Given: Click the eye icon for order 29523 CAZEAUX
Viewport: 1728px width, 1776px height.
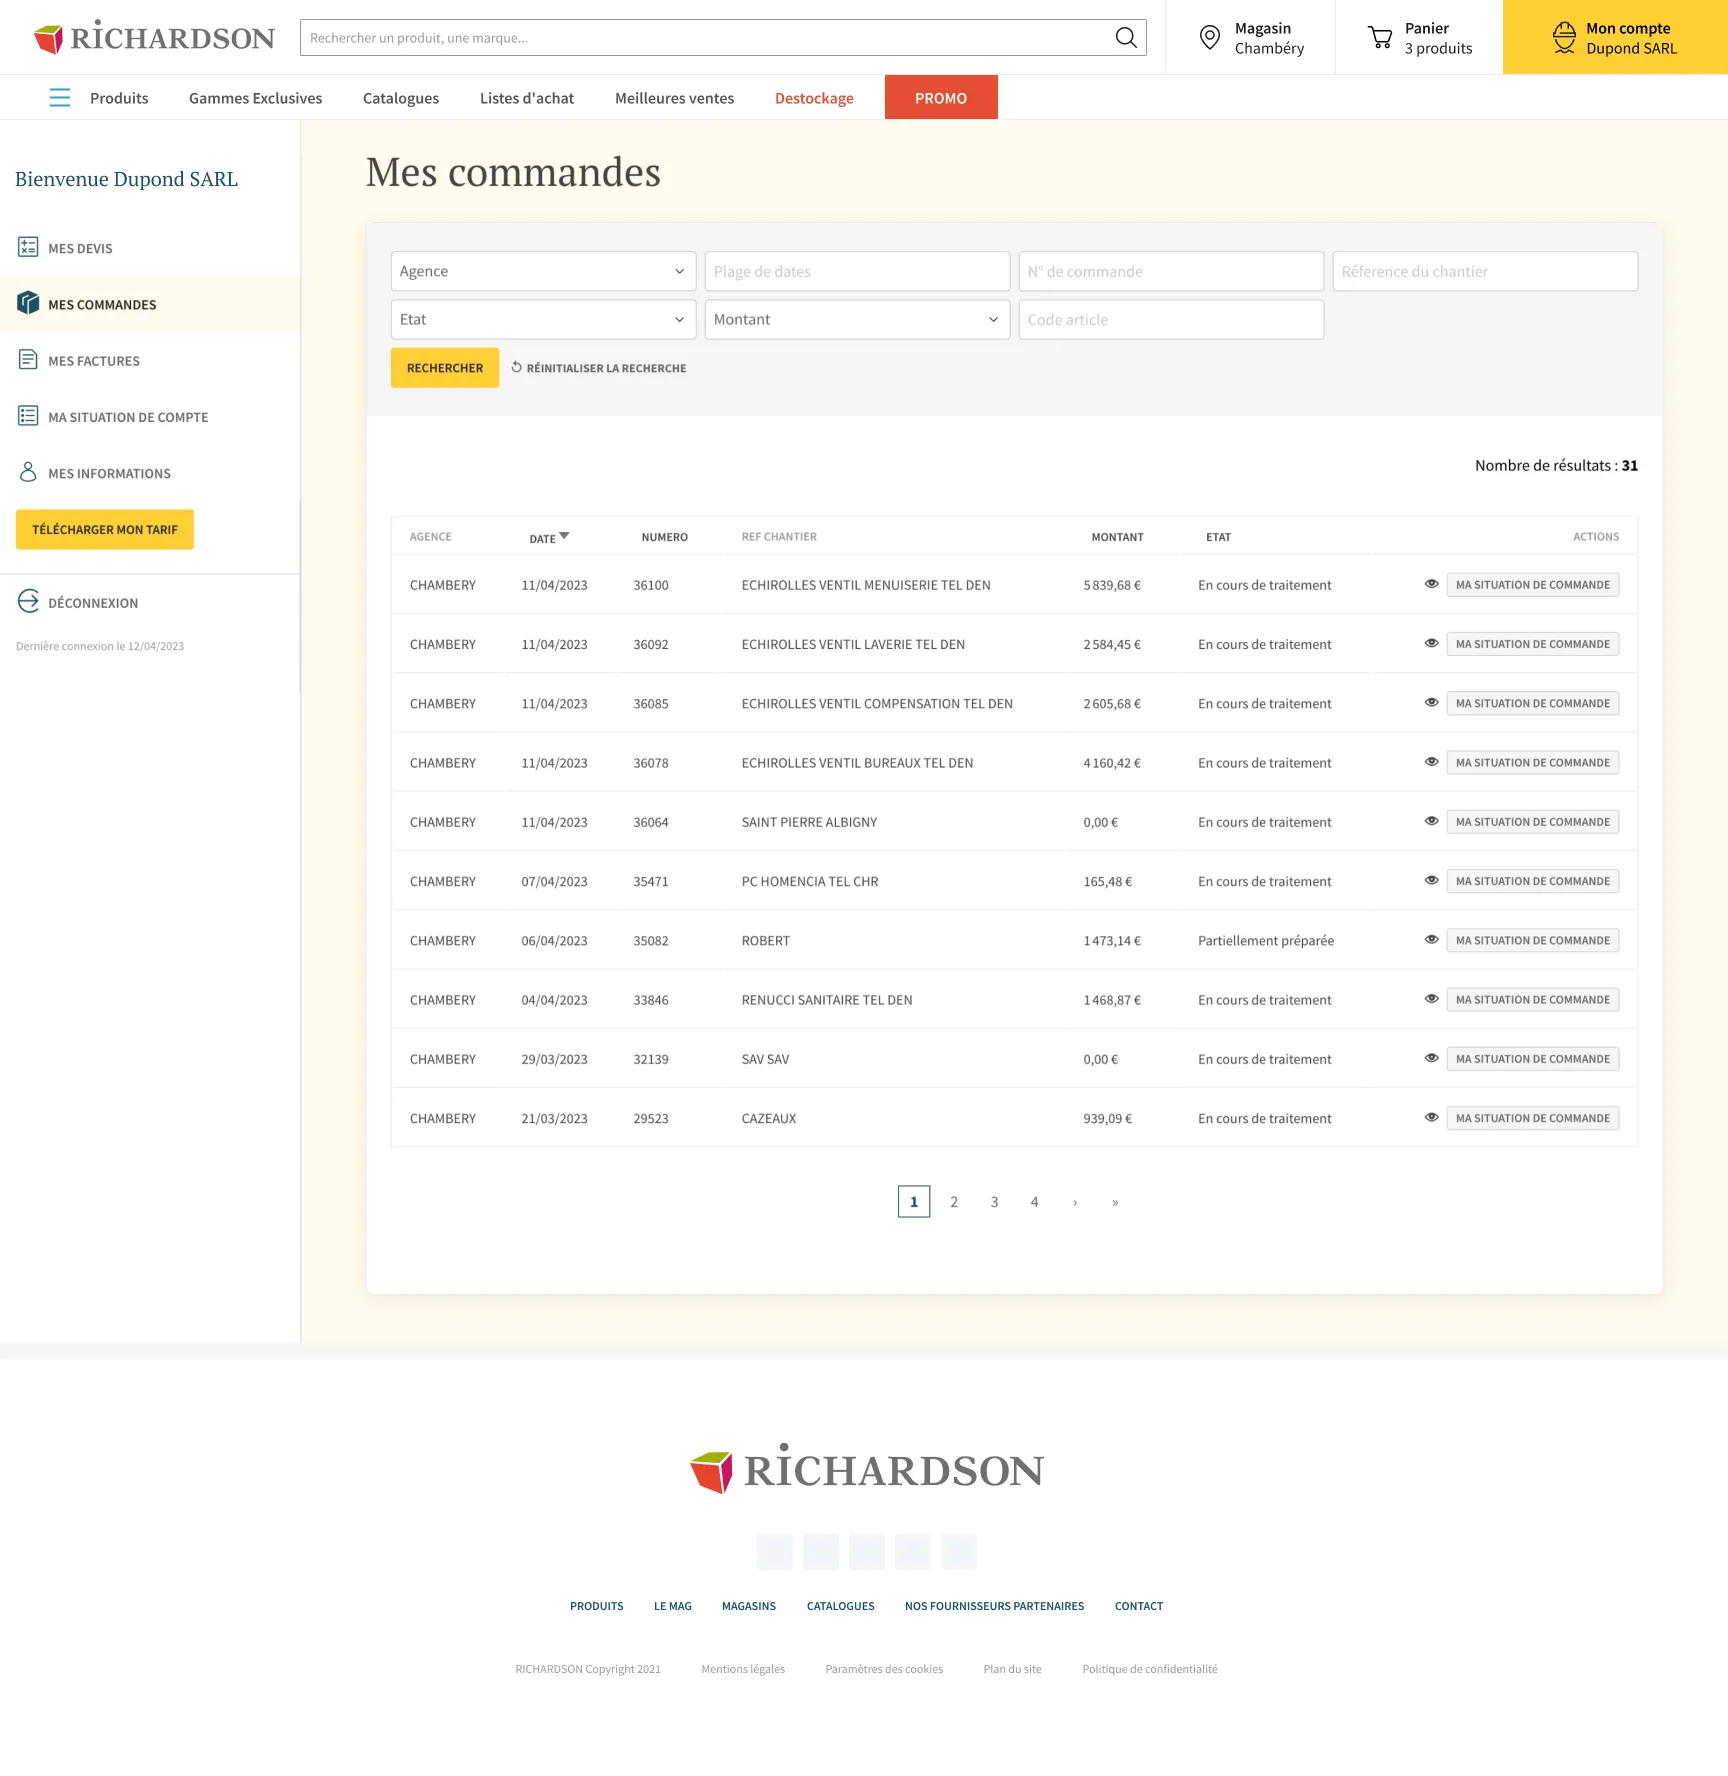Looking at the screenshot, I should click(1431, 1118).
